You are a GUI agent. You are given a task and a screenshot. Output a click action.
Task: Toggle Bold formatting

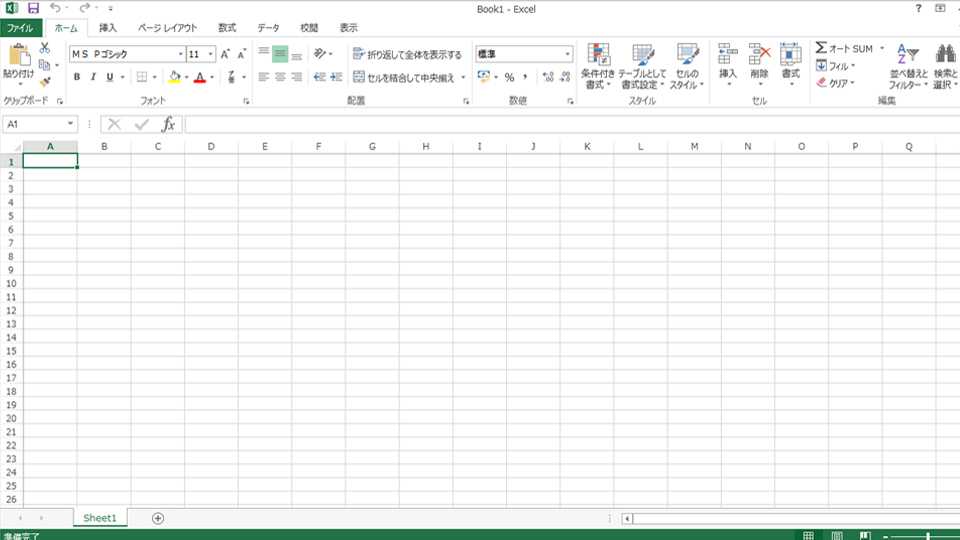[77, 77]
